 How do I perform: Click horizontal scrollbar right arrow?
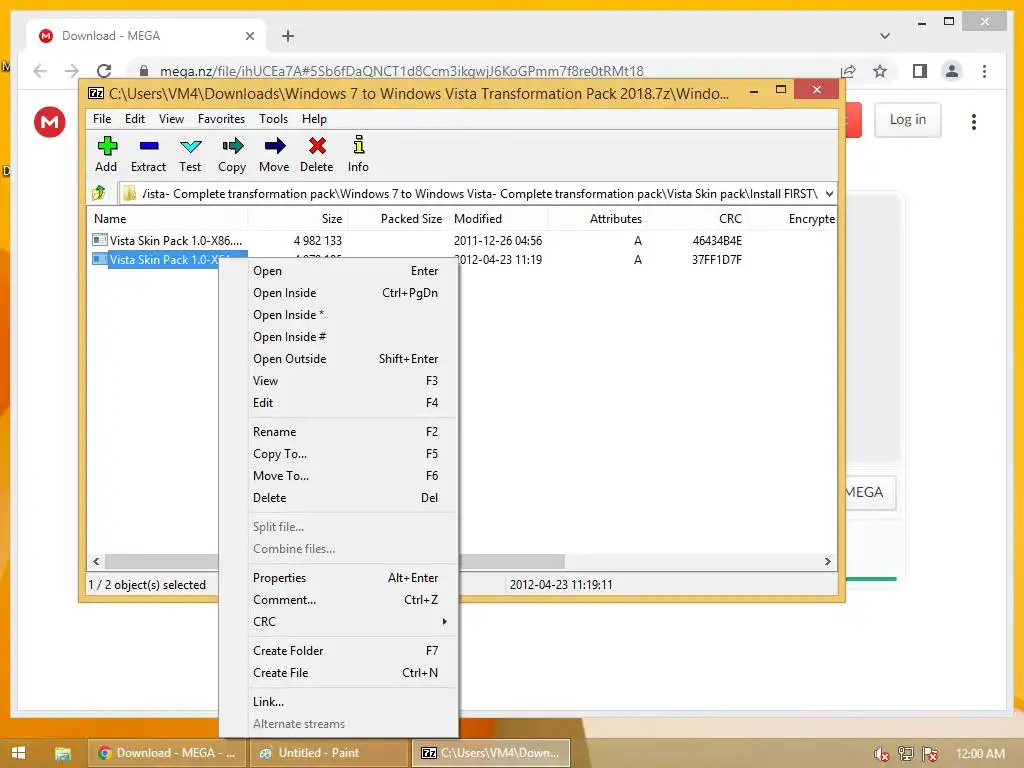tap(827, 562)
